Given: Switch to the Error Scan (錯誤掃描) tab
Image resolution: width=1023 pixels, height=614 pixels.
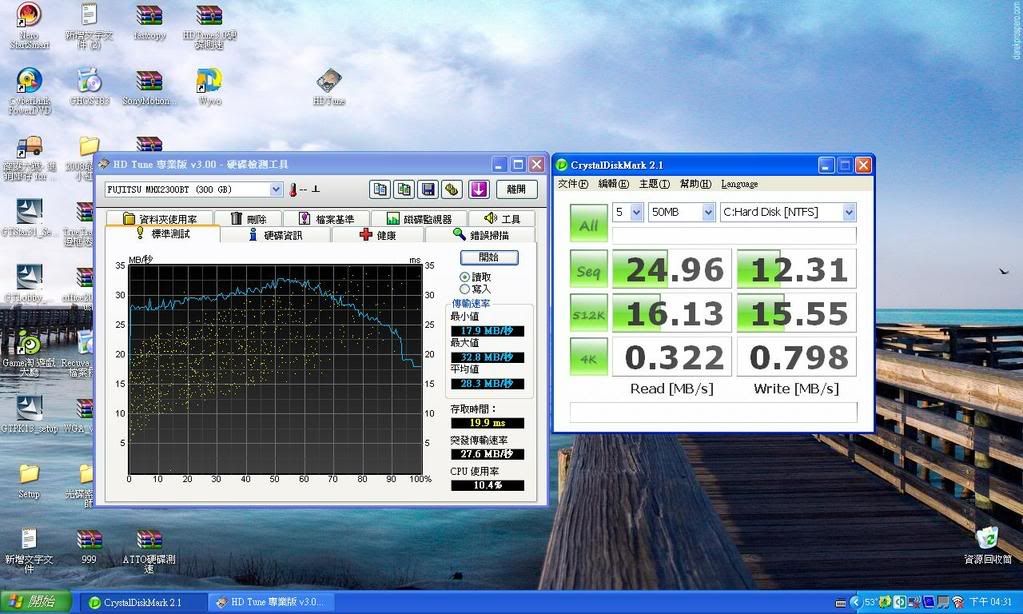Looking at the screenshot, I should (481, 235).
